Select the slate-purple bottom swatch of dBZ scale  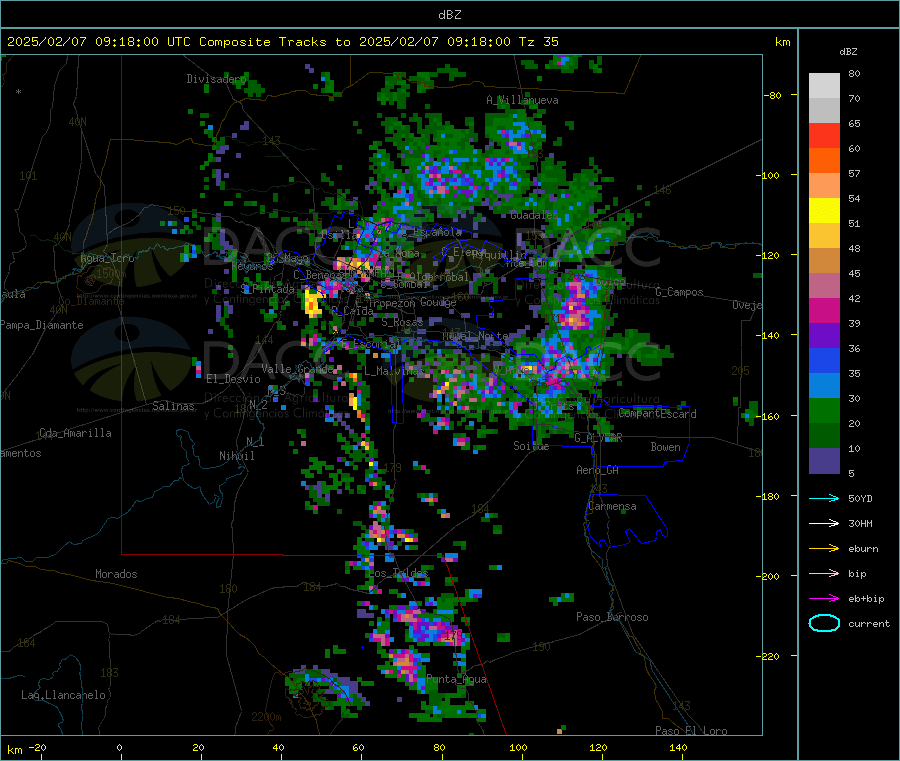[824, 461]
